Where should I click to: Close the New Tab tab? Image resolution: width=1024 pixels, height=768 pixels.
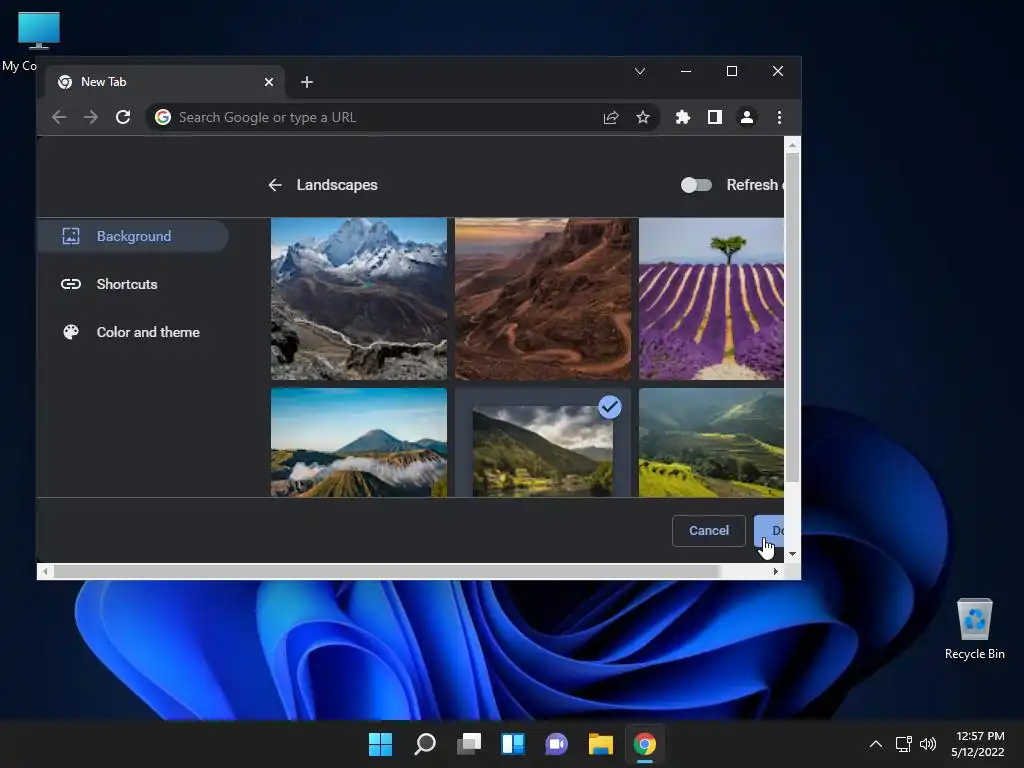click(x=268, y=82)
